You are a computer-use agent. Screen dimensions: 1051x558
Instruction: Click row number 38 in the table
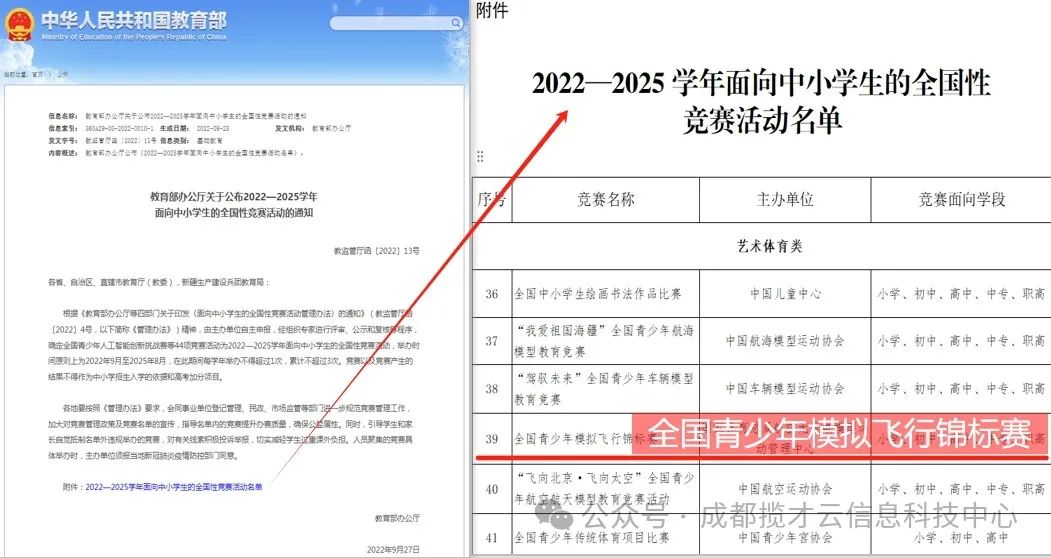492,388
